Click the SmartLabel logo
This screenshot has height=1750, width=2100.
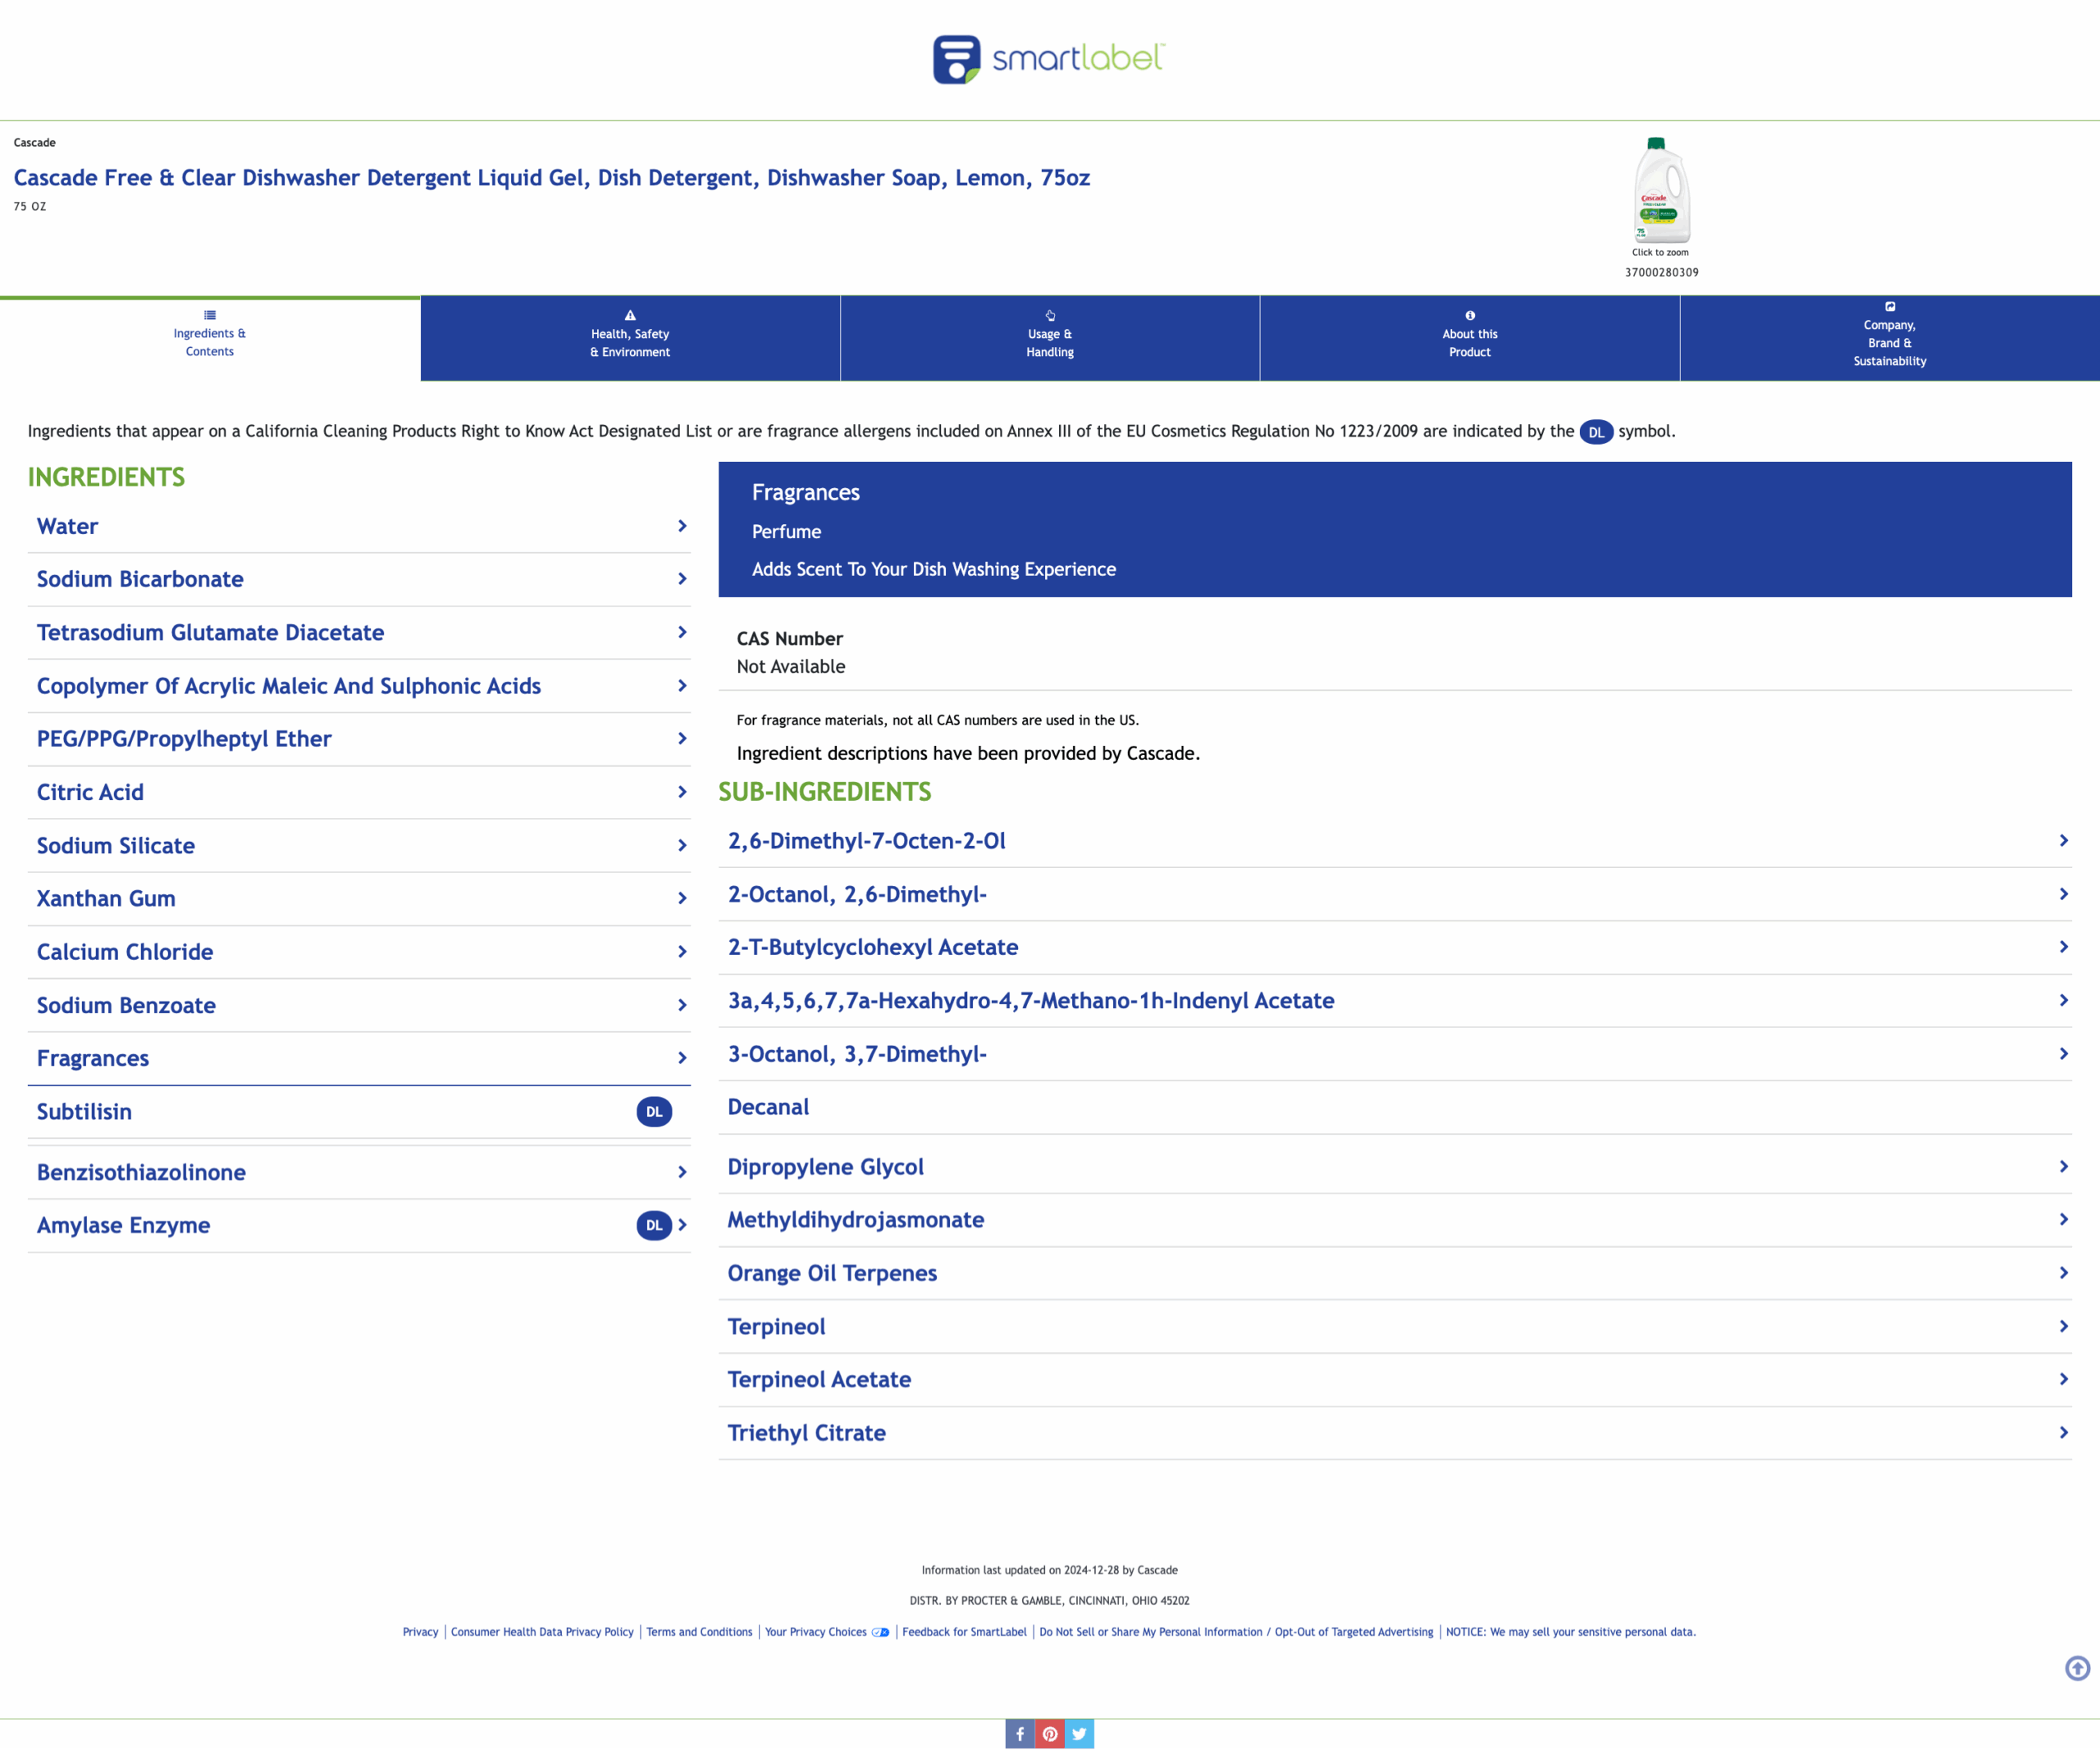(x=1048, y=59)
